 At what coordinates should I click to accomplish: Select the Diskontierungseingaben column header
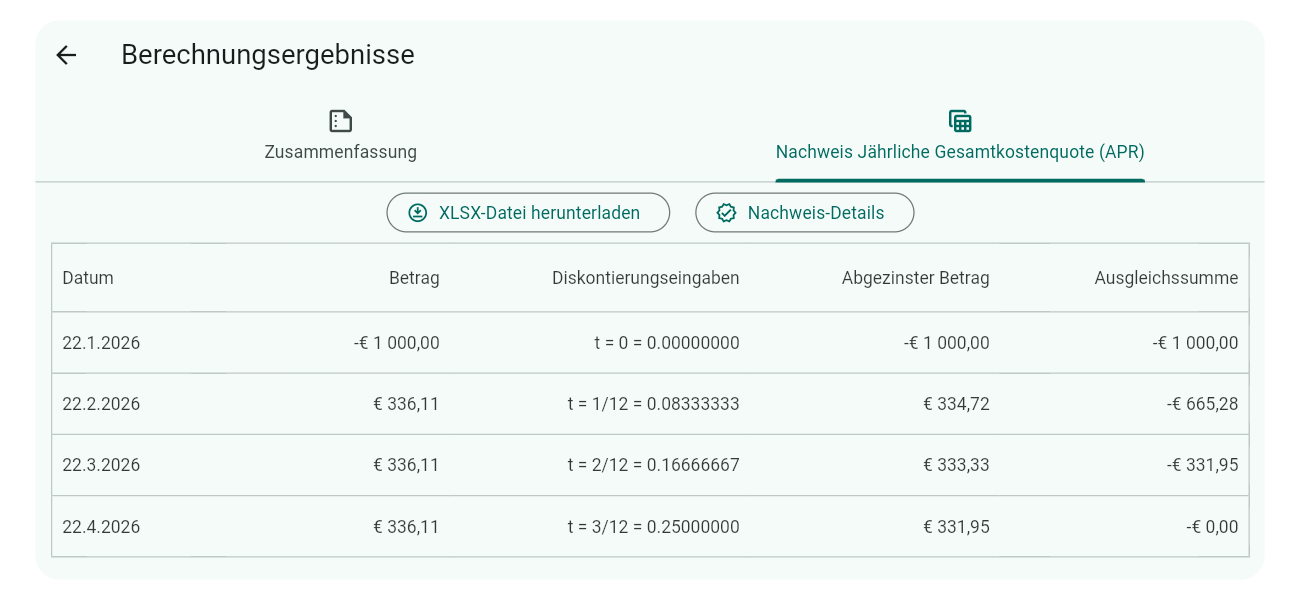644,278
